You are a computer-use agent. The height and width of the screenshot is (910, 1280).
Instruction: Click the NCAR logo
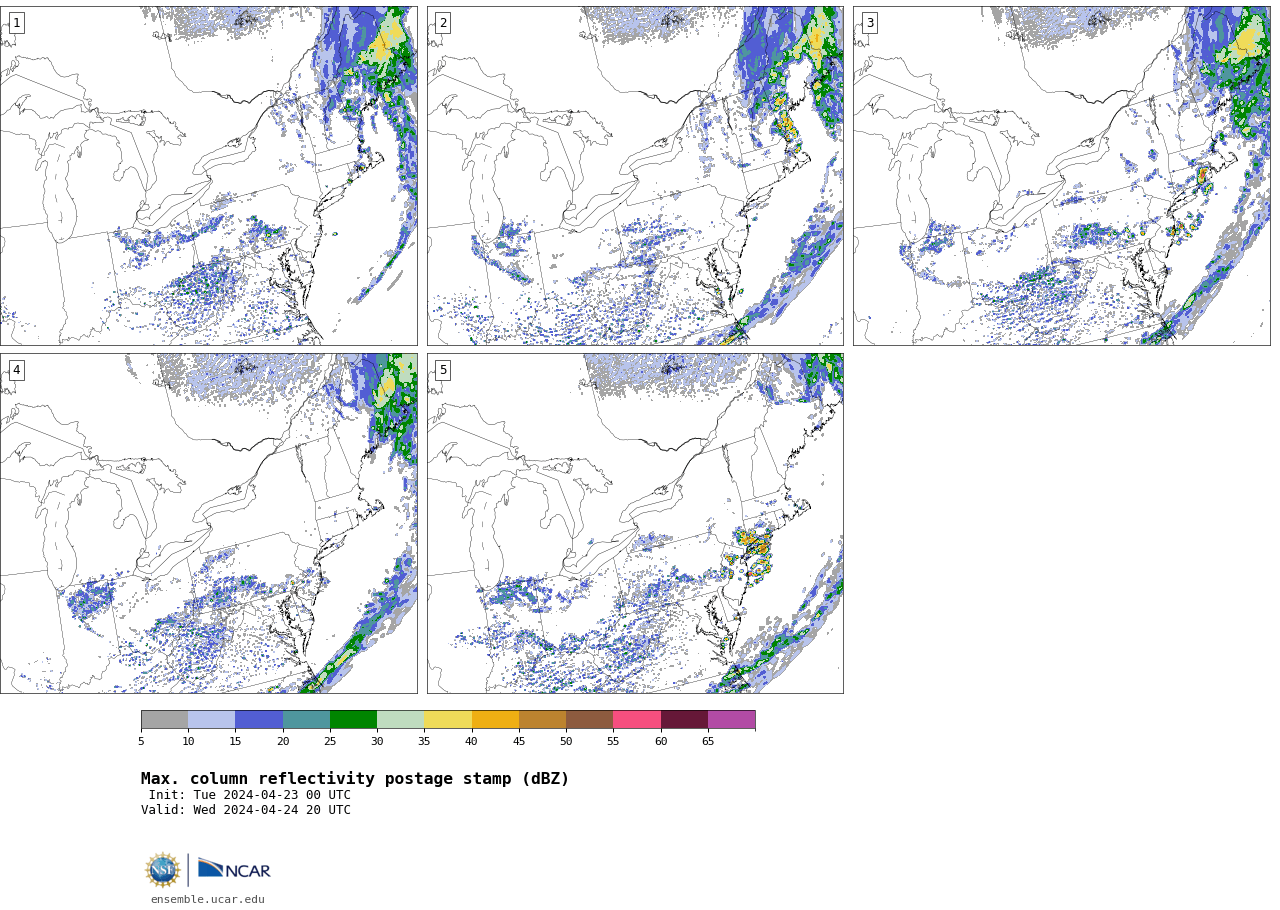pyautogui.click(x=234, y=870)
